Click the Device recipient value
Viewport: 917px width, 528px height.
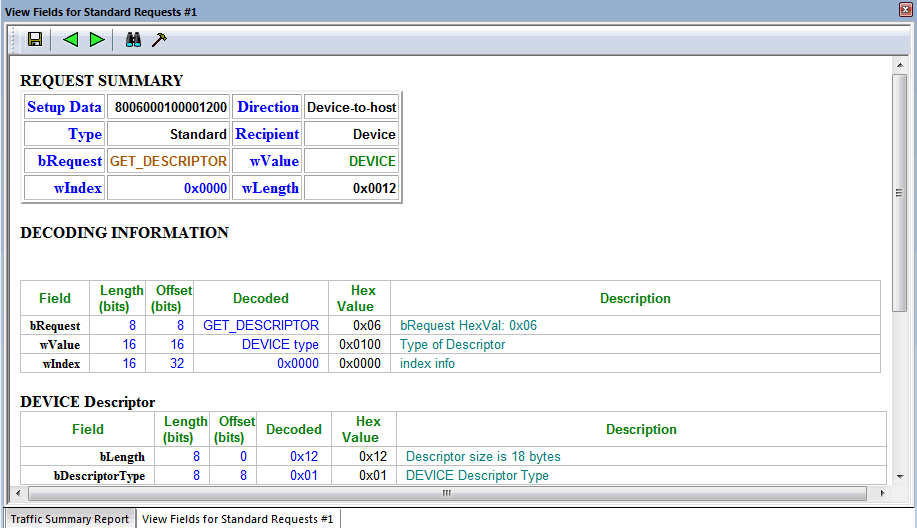374,134
